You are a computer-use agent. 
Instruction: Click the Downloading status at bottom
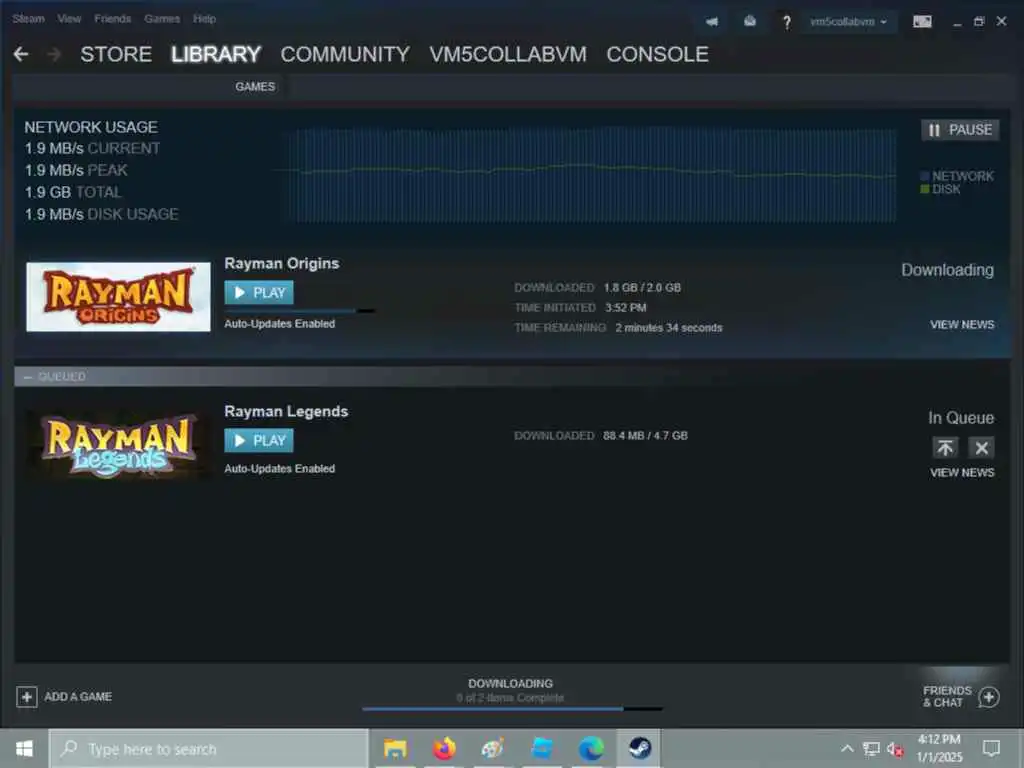pos(511,684)
